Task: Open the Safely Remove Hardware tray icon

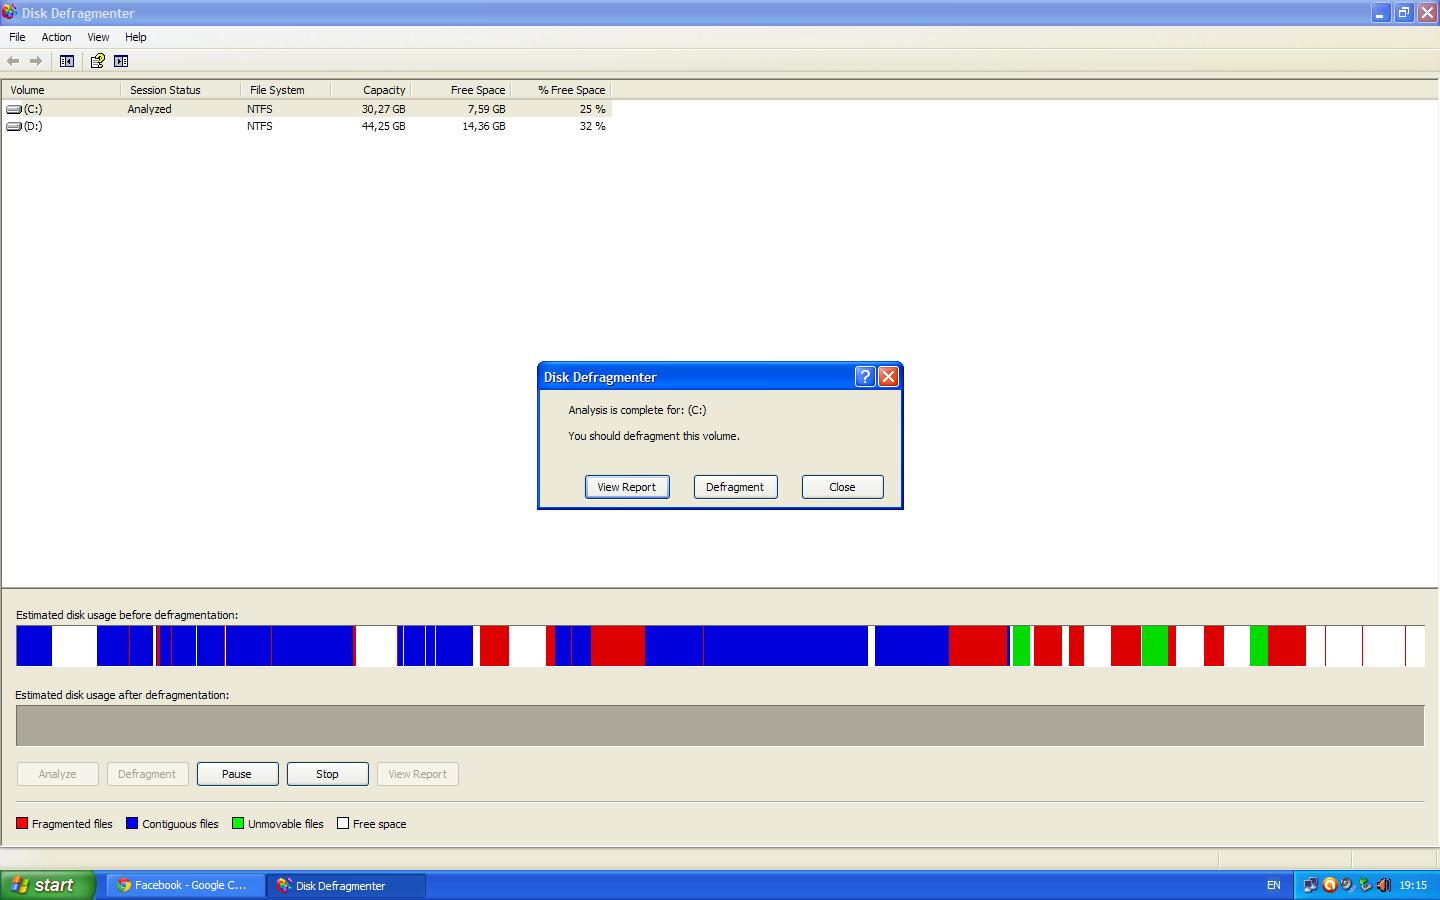Action: (1365, 885)
